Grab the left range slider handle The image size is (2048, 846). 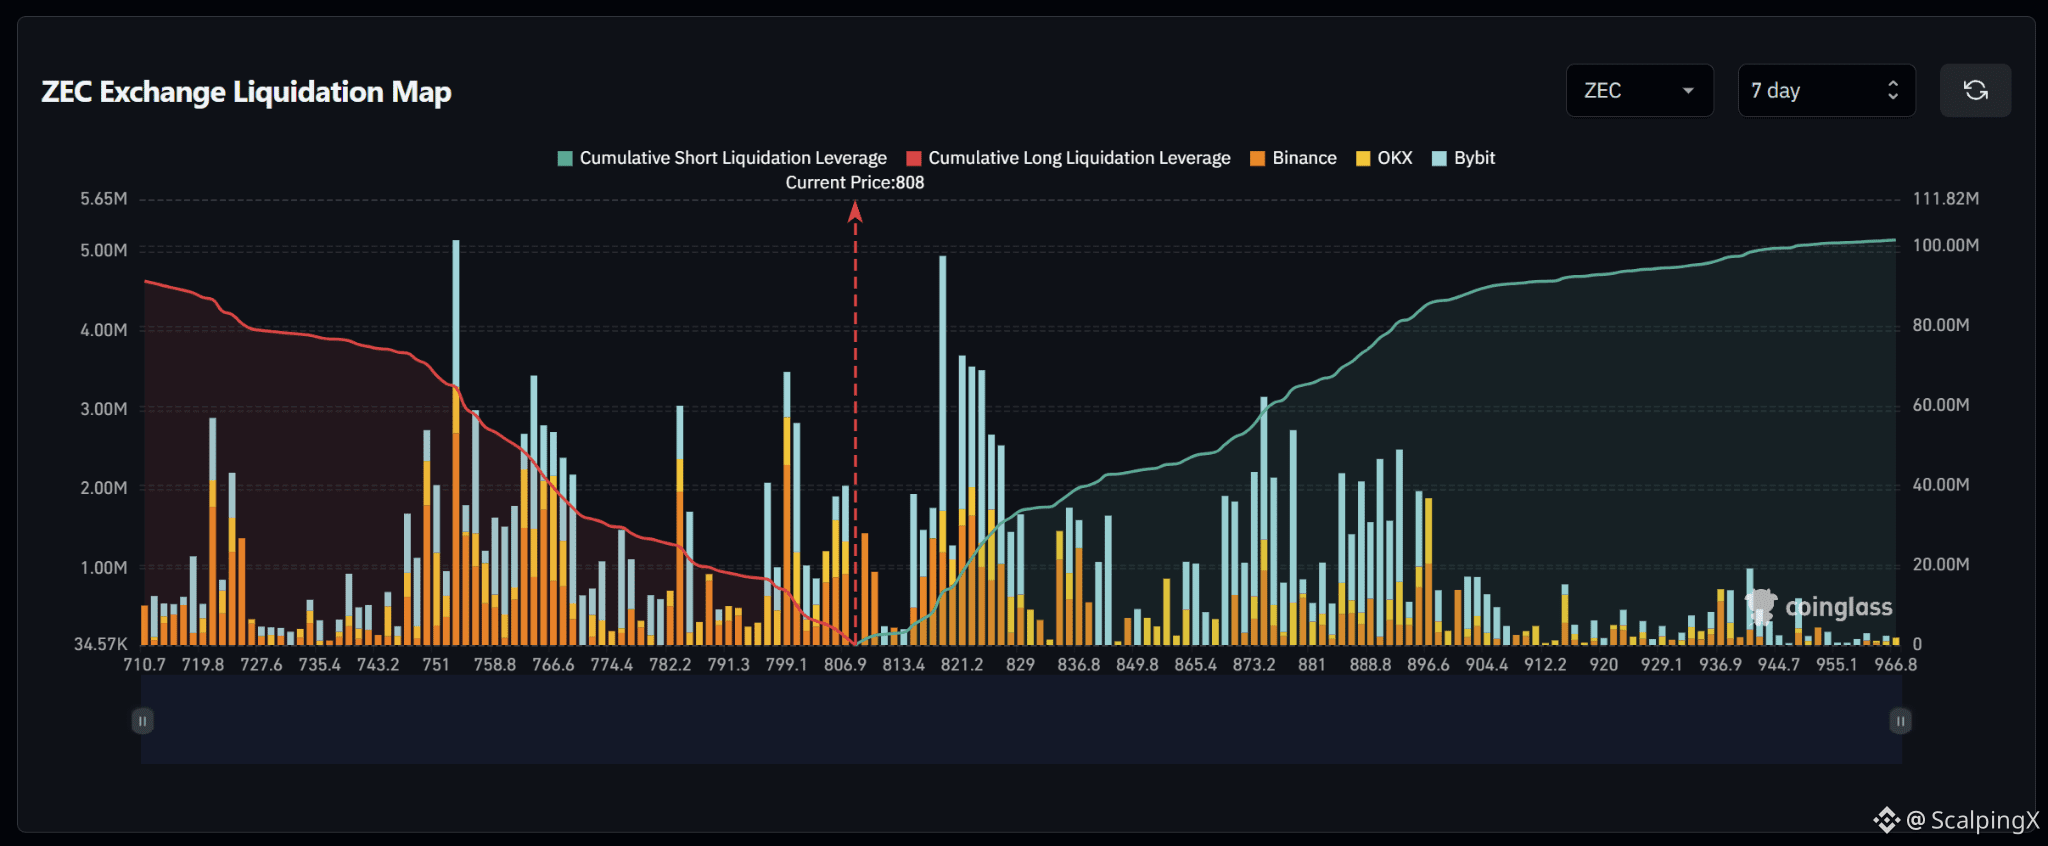click(143, 721)
